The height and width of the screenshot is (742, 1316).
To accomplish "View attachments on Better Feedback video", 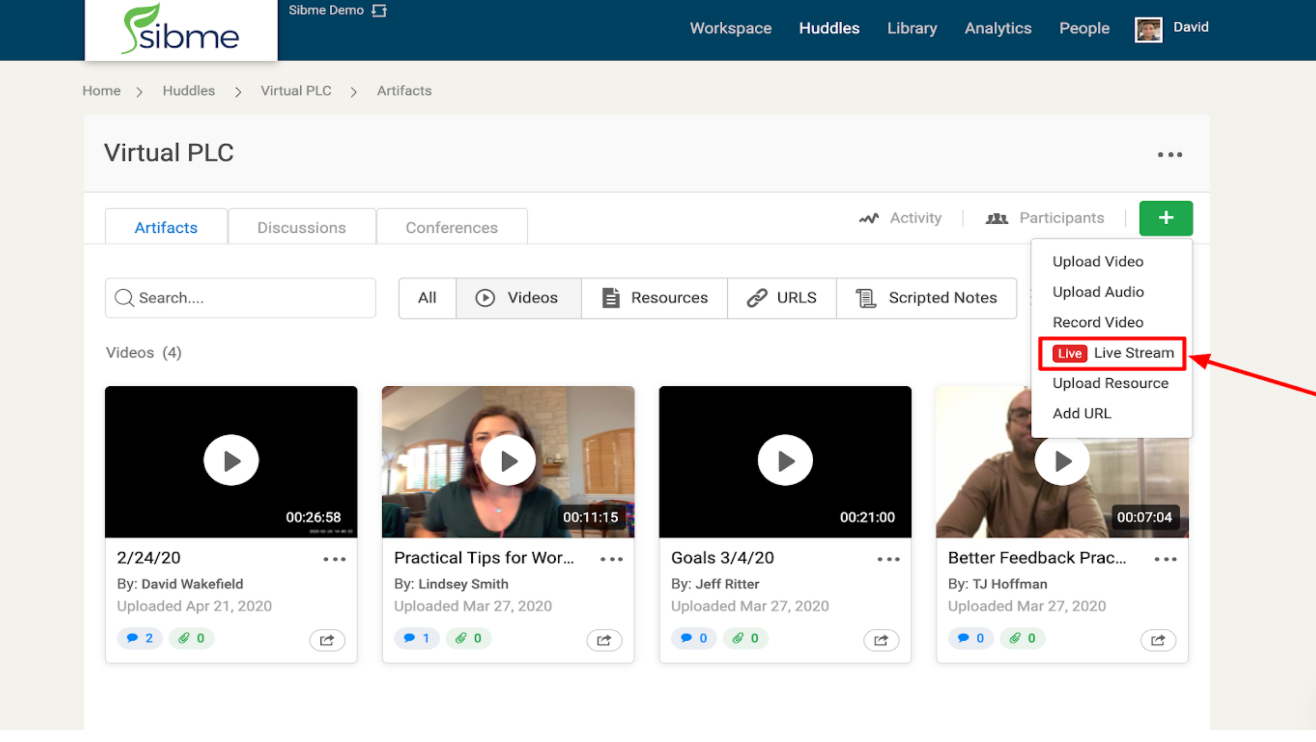I will tap(1022, 638).
